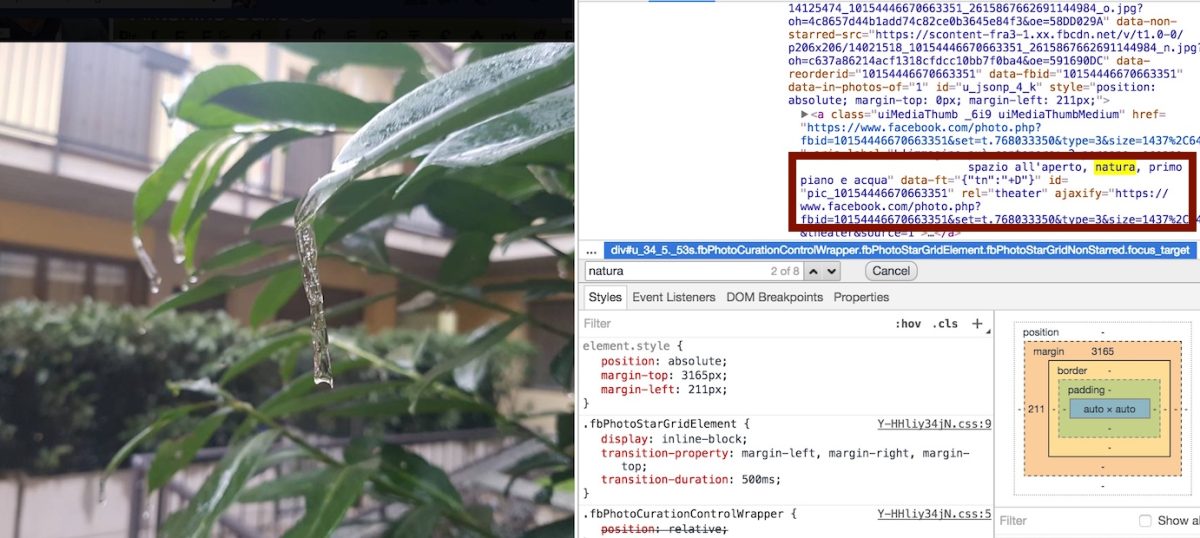Click the highlighted natura match in code
The height and width of the screenshot is (538, 1200).
(x=1114, y=167)
